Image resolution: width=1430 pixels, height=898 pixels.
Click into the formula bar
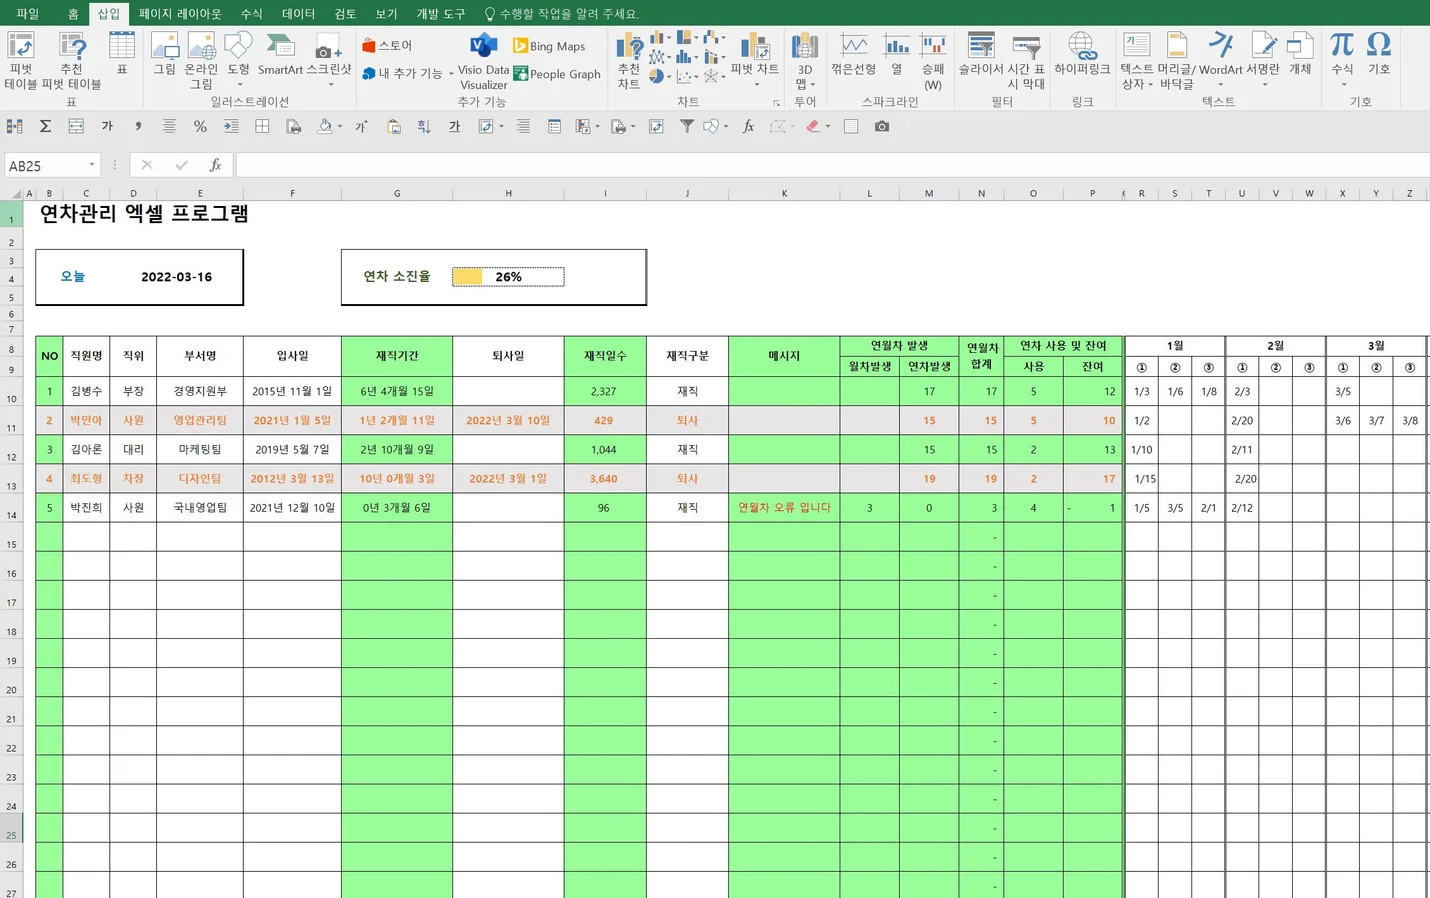(x=832, y=165)
